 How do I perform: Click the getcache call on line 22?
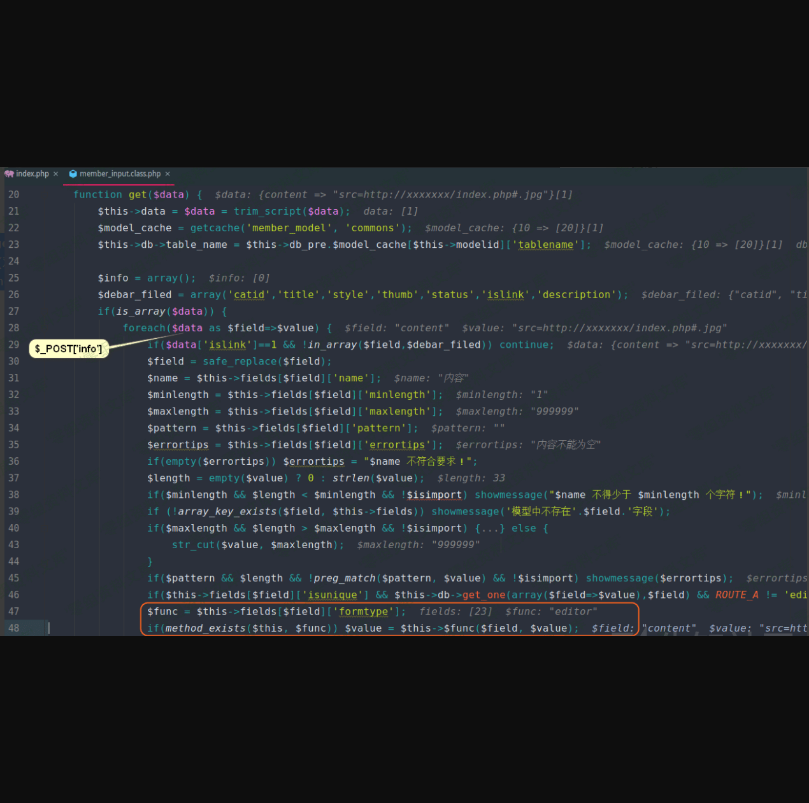(x=219, y=228)
